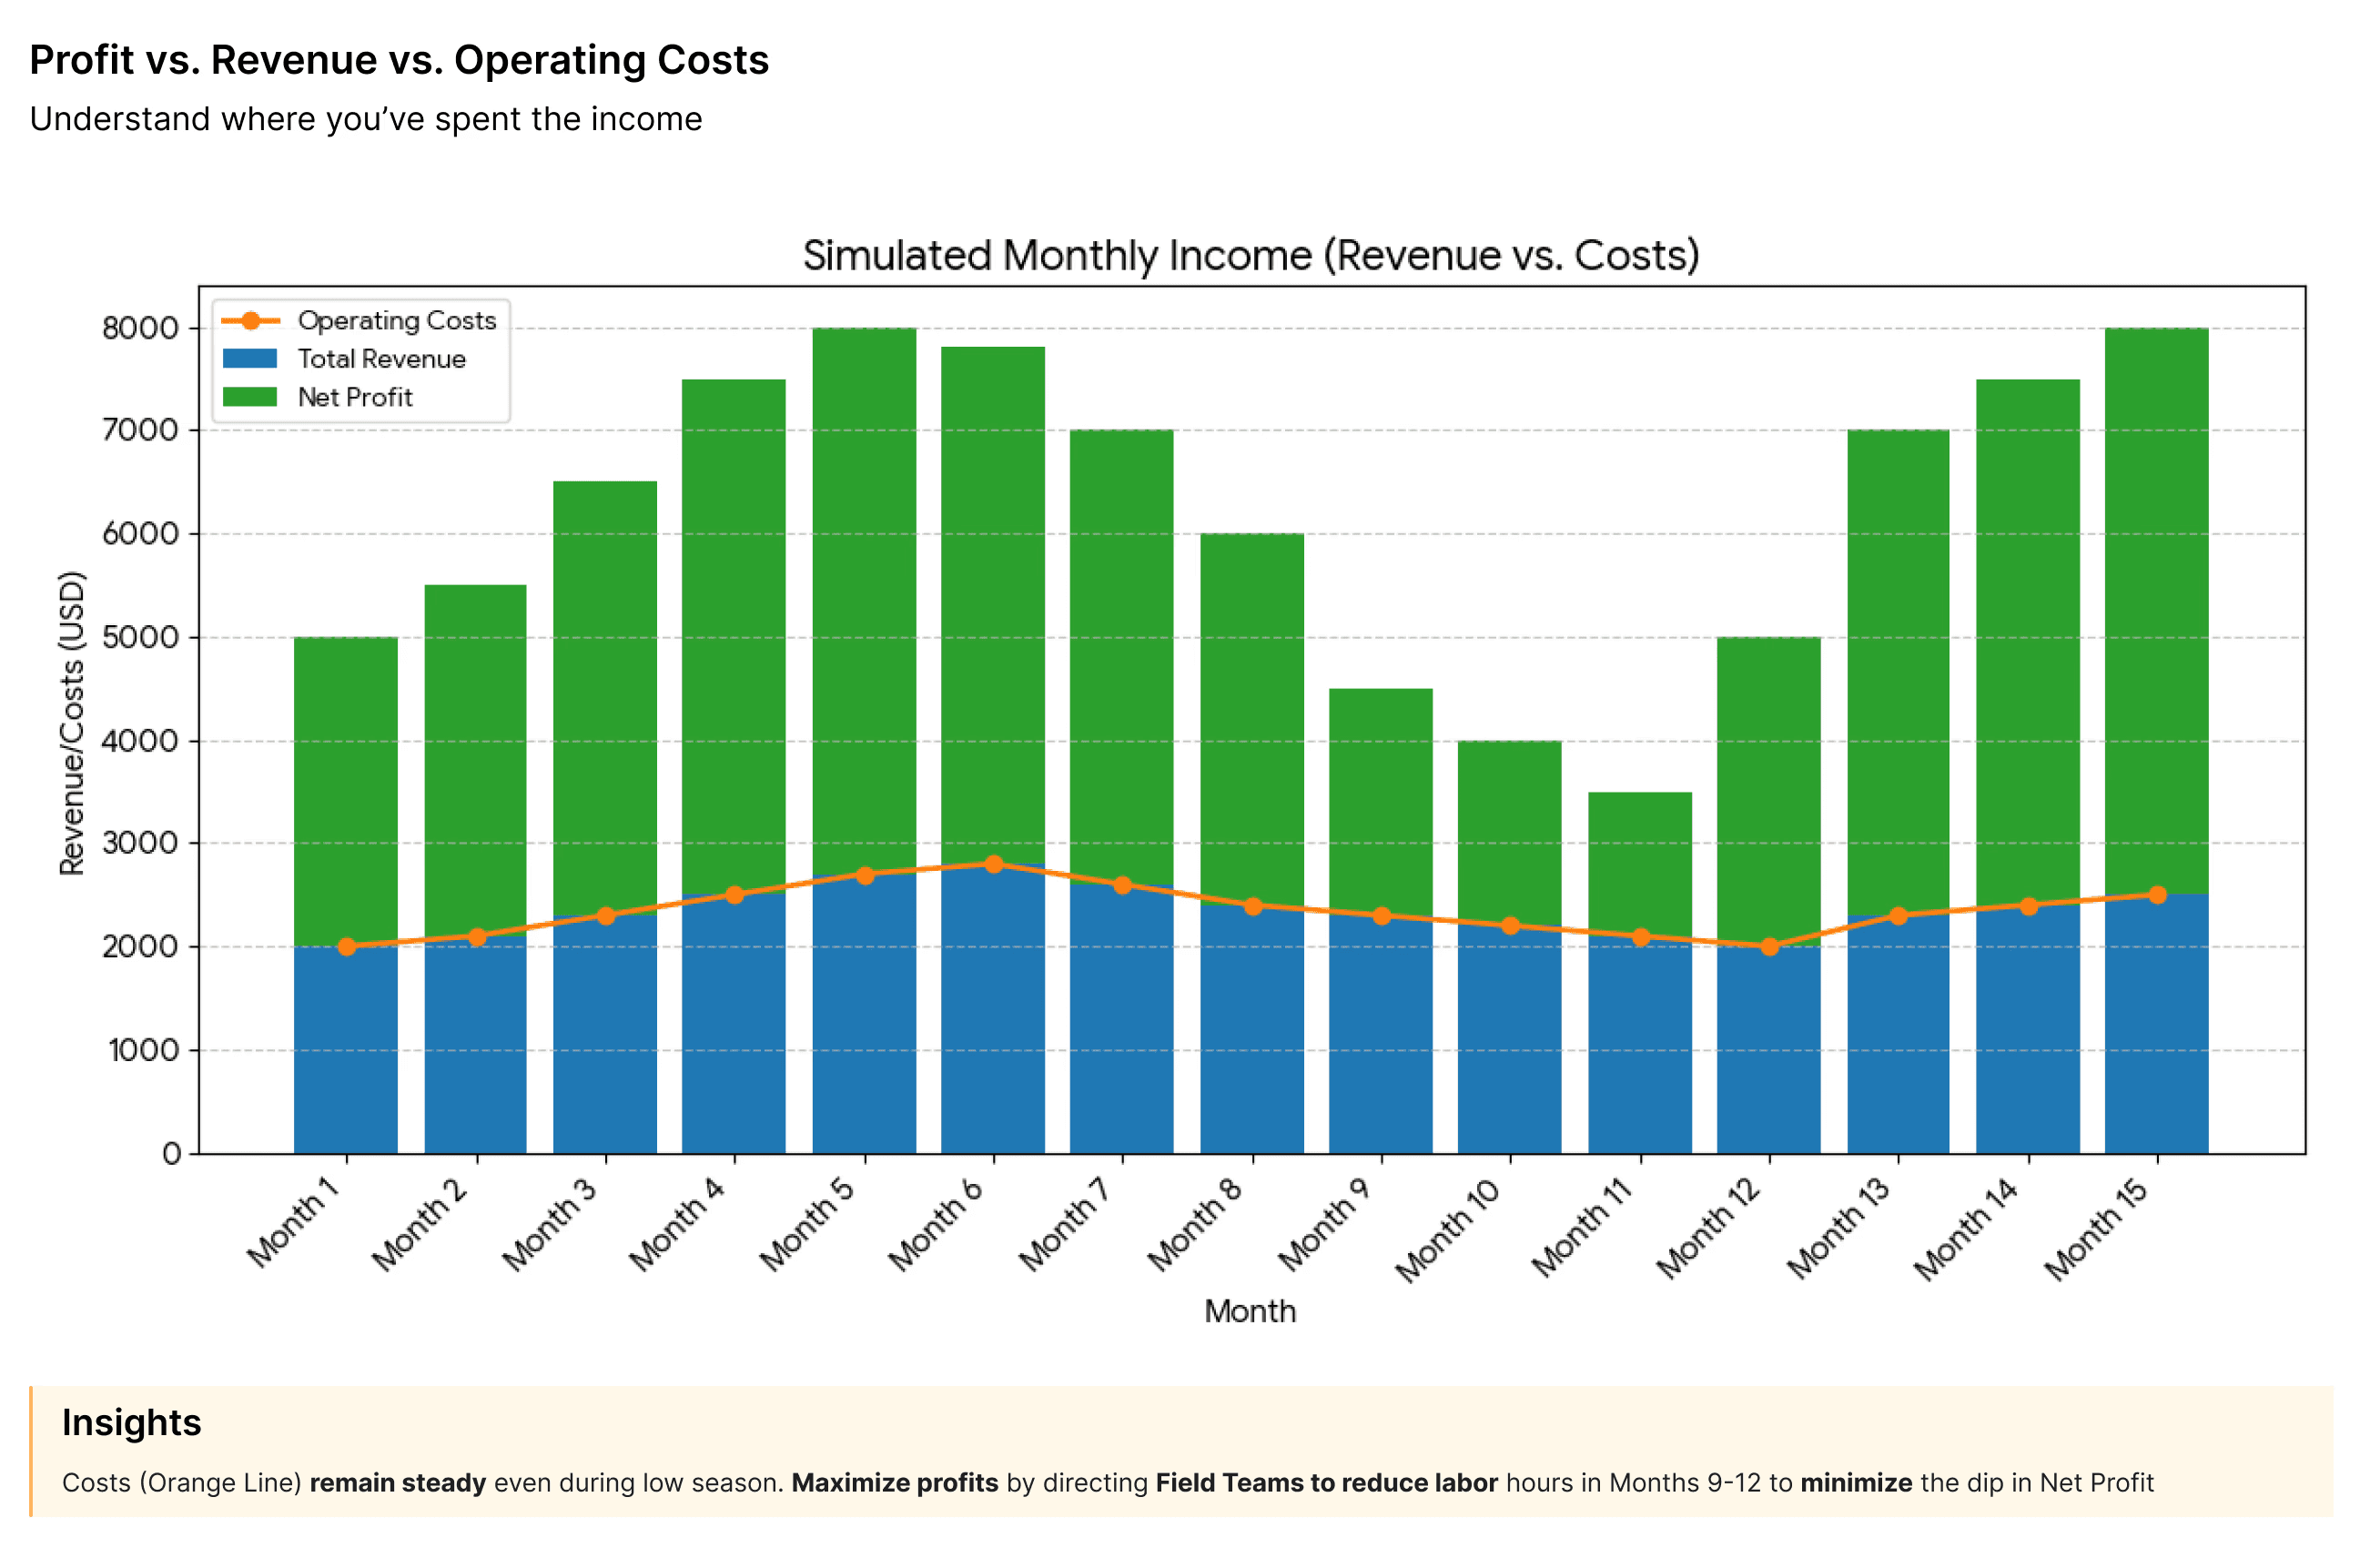Click the Month 6 operating costs data point
This screenshot has width=2370, height=1568.
tap(994, 865)
